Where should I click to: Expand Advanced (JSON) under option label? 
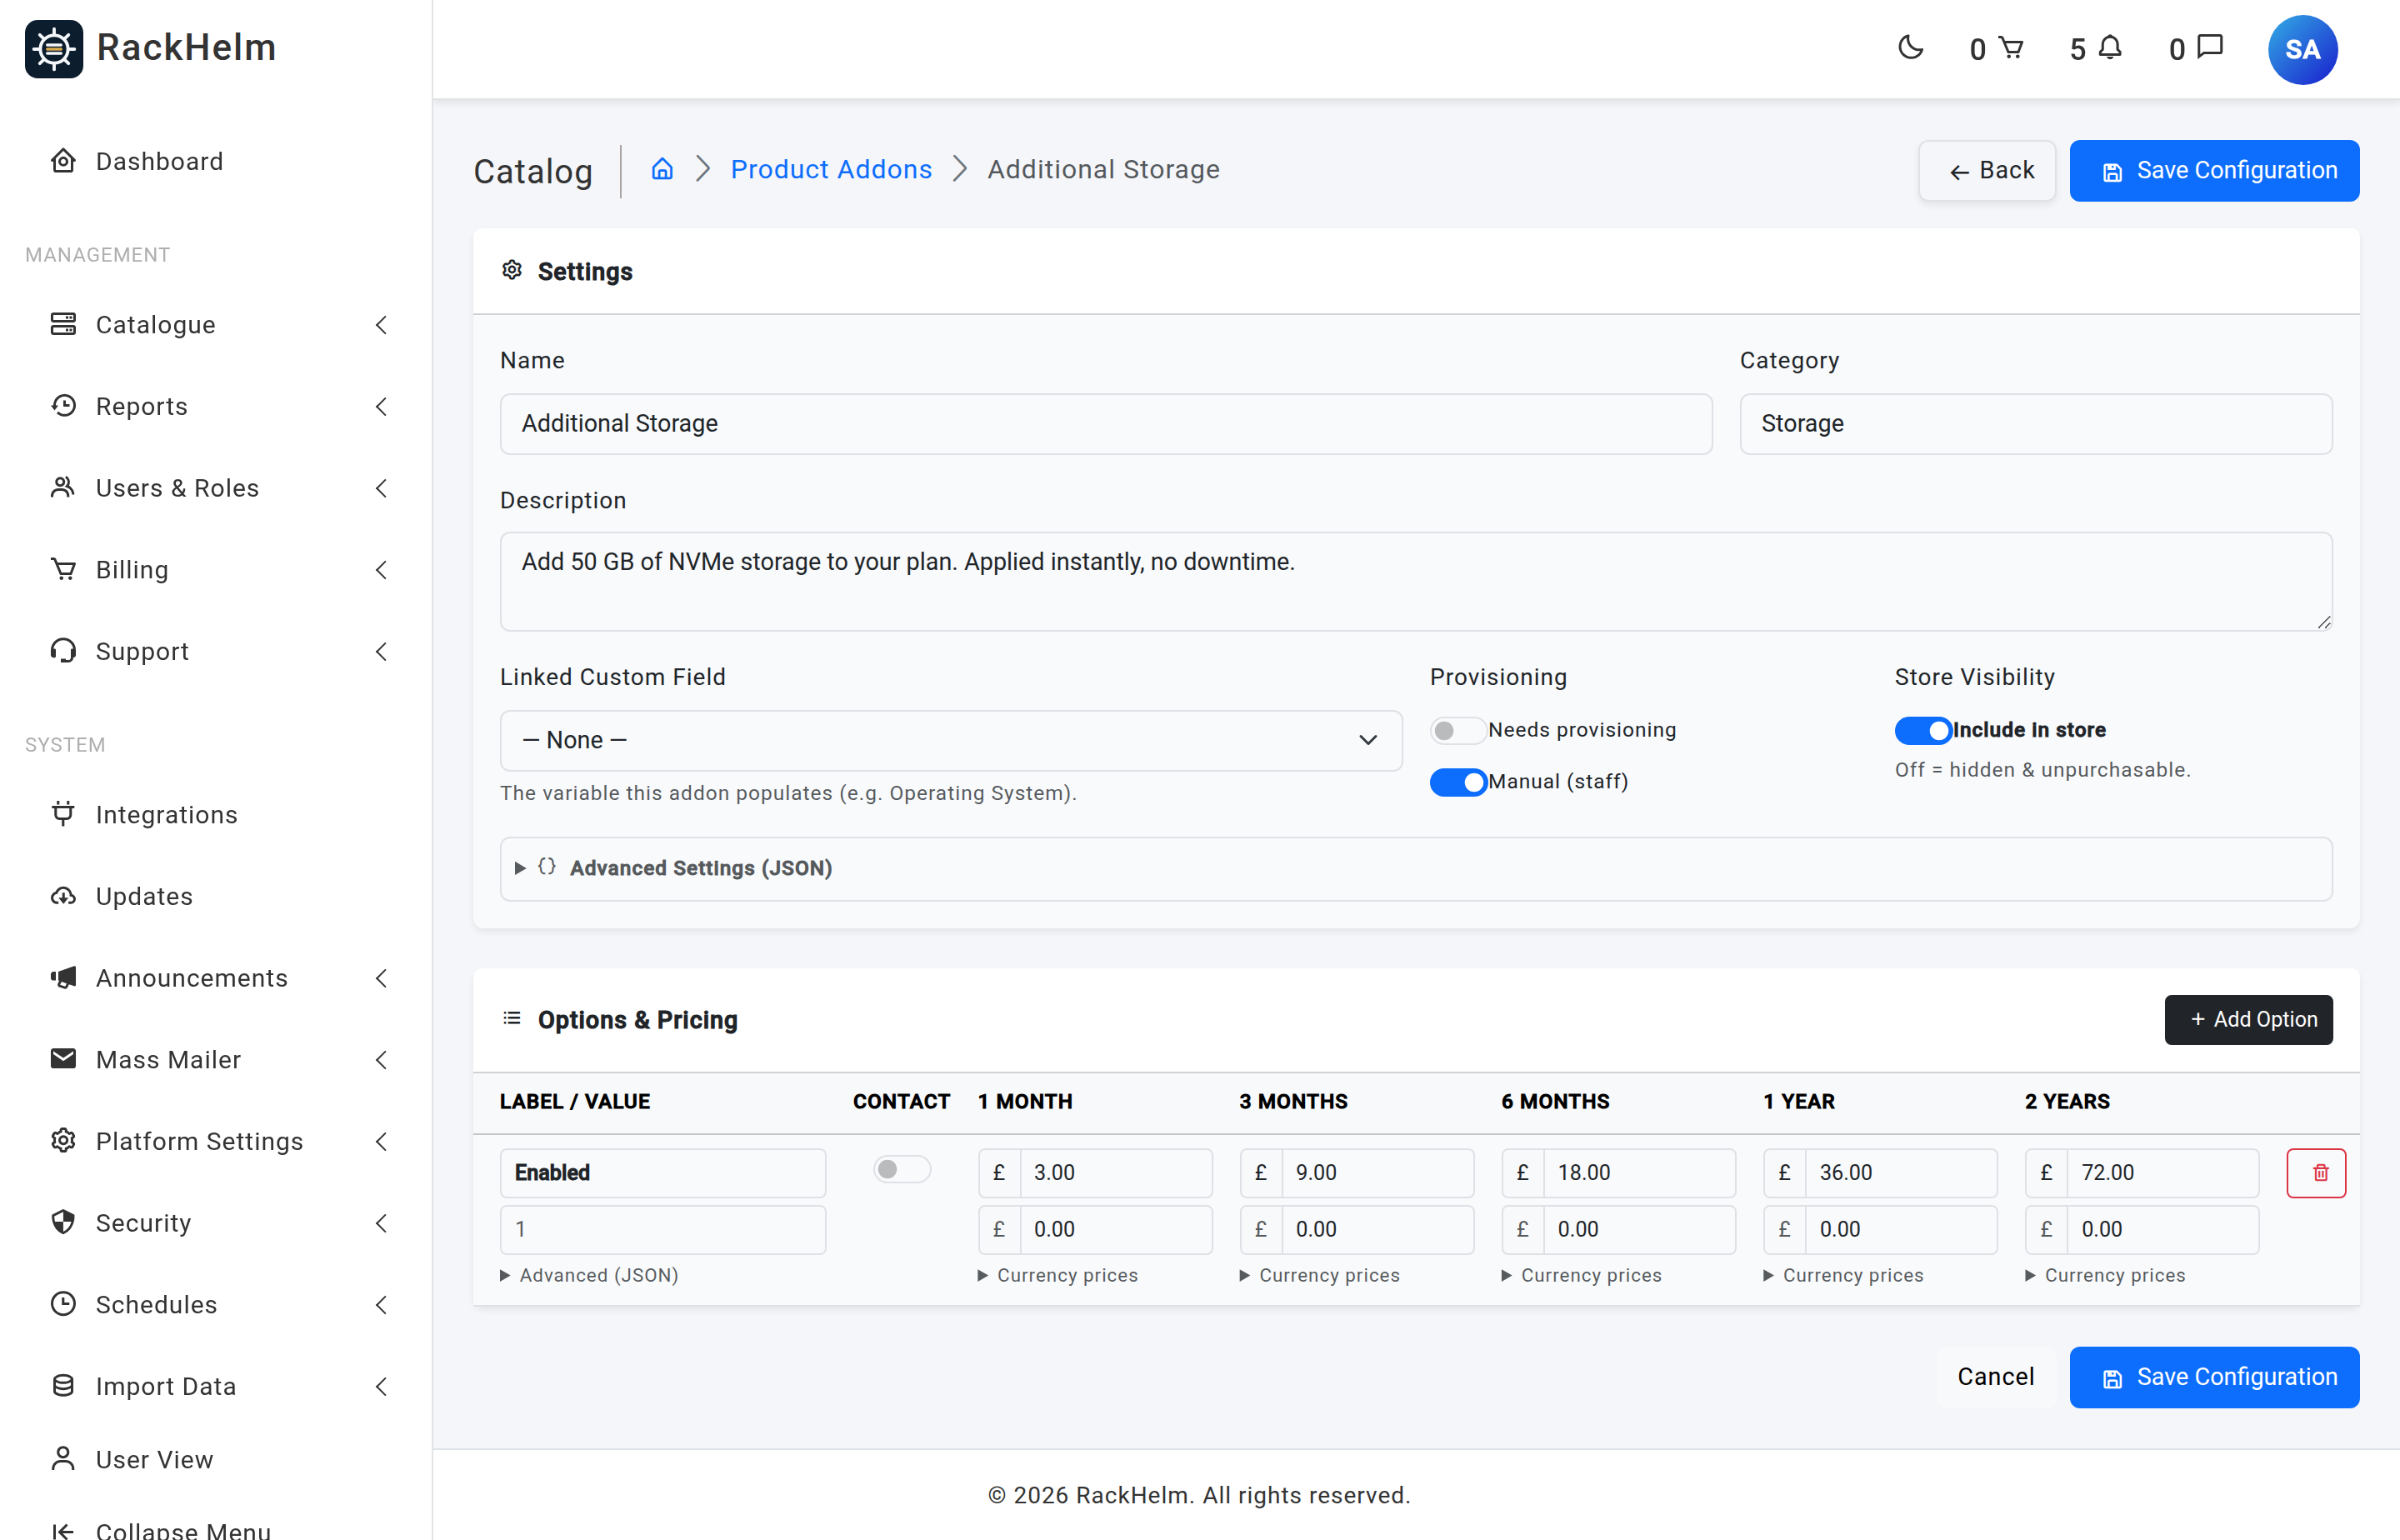[589, 1275]
